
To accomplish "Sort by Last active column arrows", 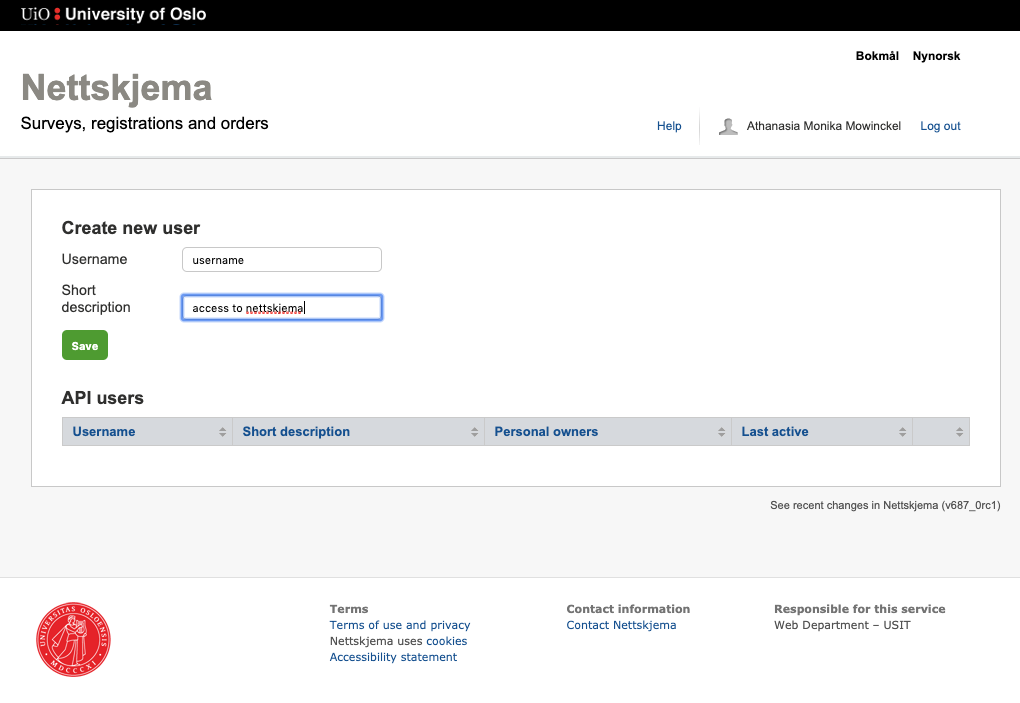I will (x=902, y=432).
